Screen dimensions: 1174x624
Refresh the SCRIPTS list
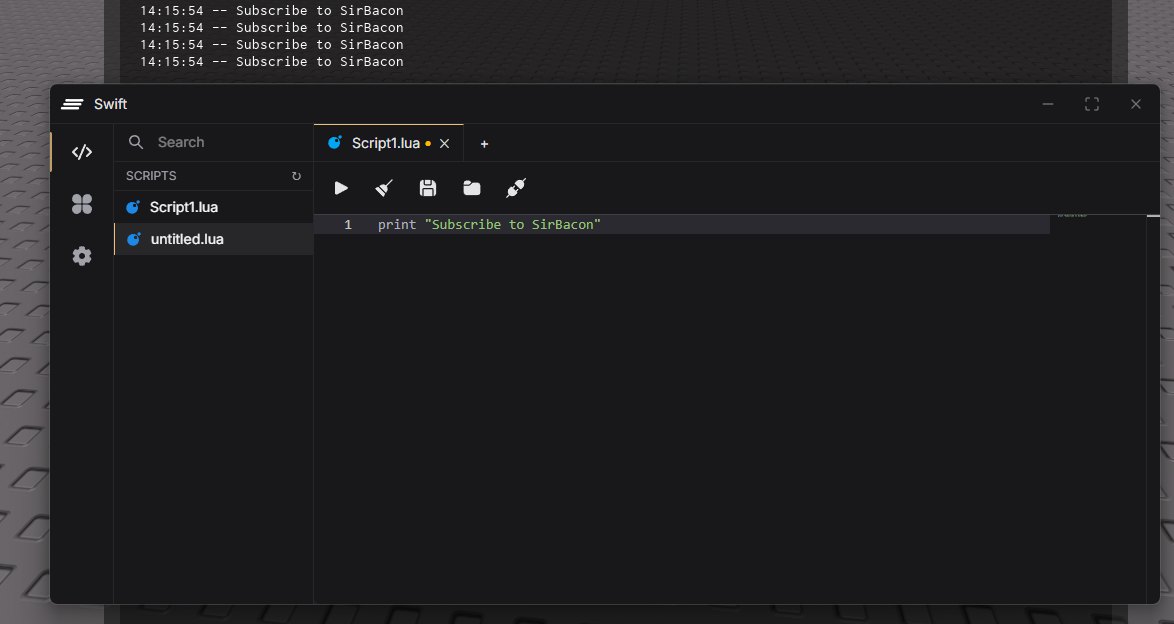pyautogui.click(x=296, y=176)
